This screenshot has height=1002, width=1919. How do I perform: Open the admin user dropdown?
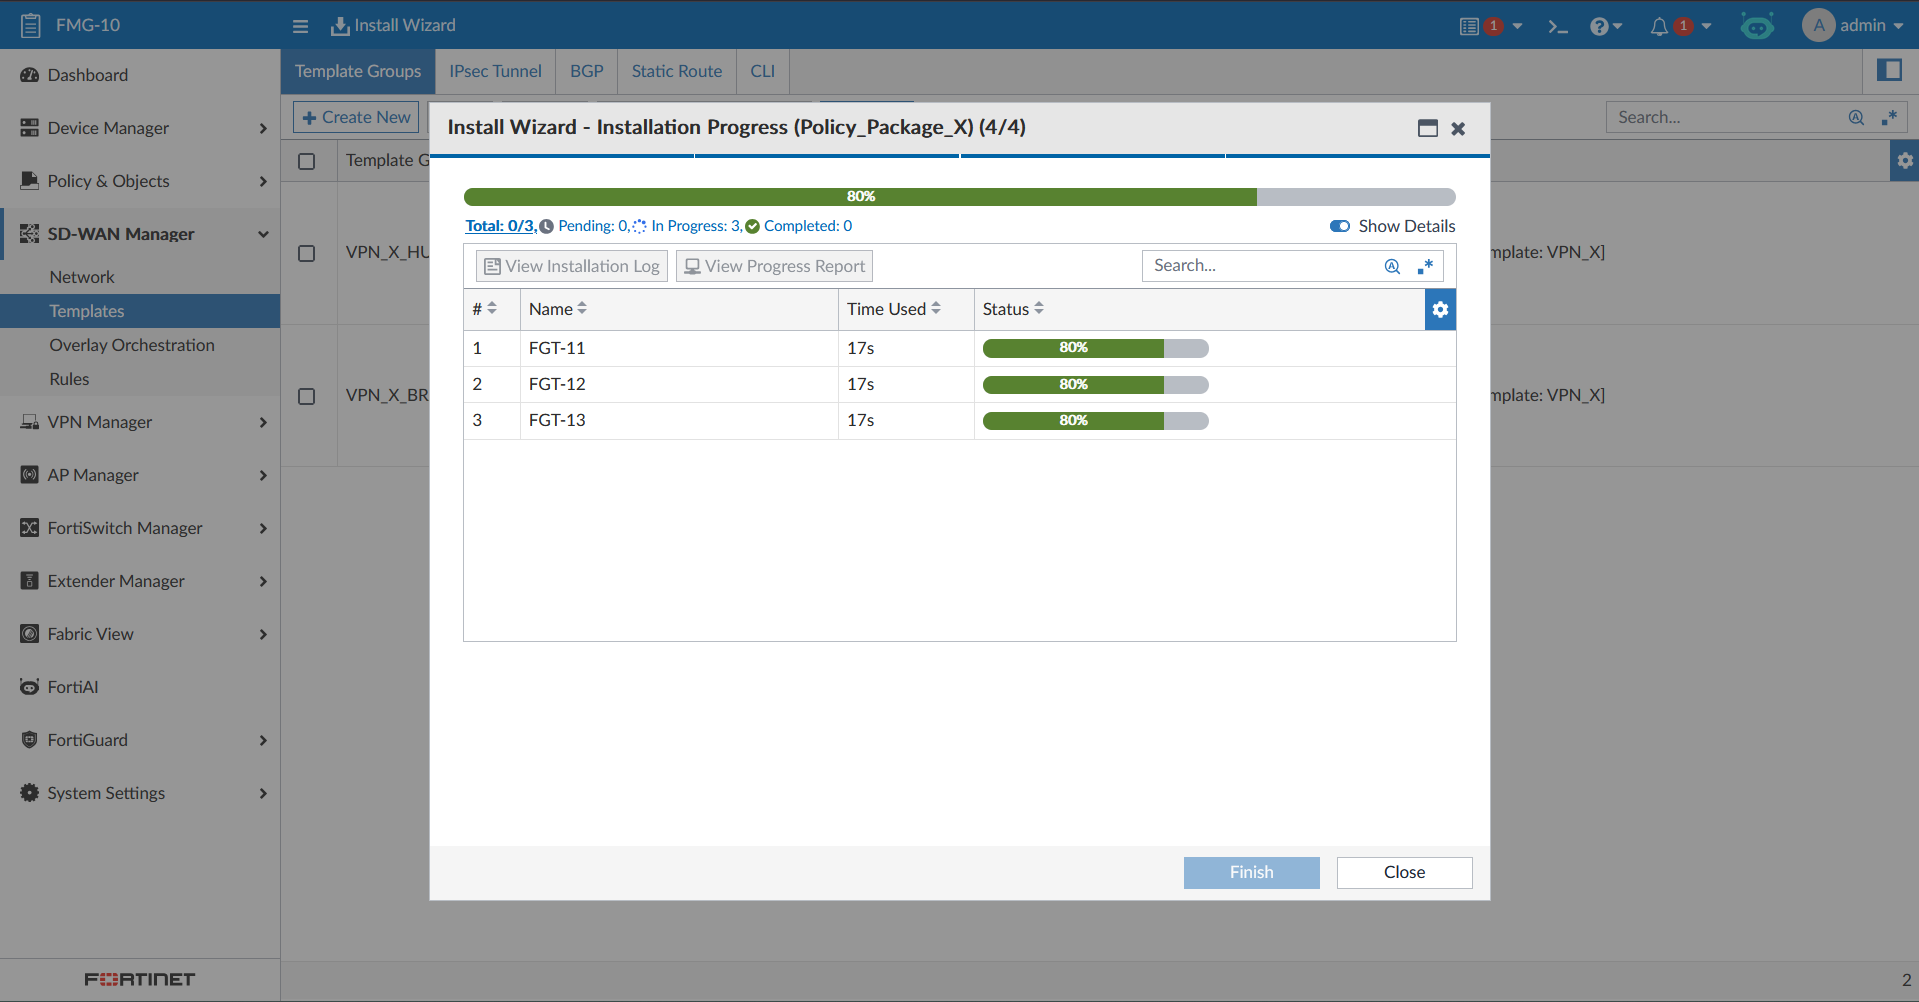(x=1853, y=26)
